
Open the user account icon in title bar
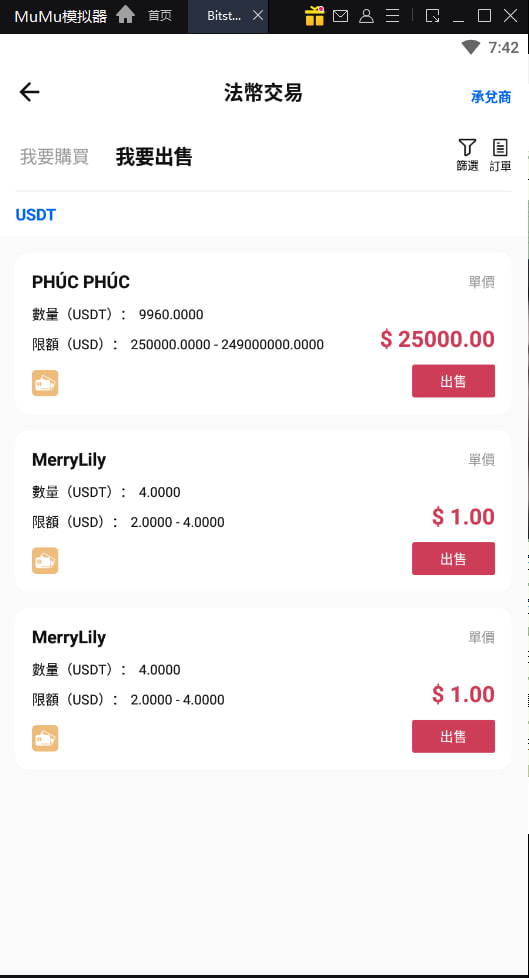pyautogui.click(x=367, y=16)
